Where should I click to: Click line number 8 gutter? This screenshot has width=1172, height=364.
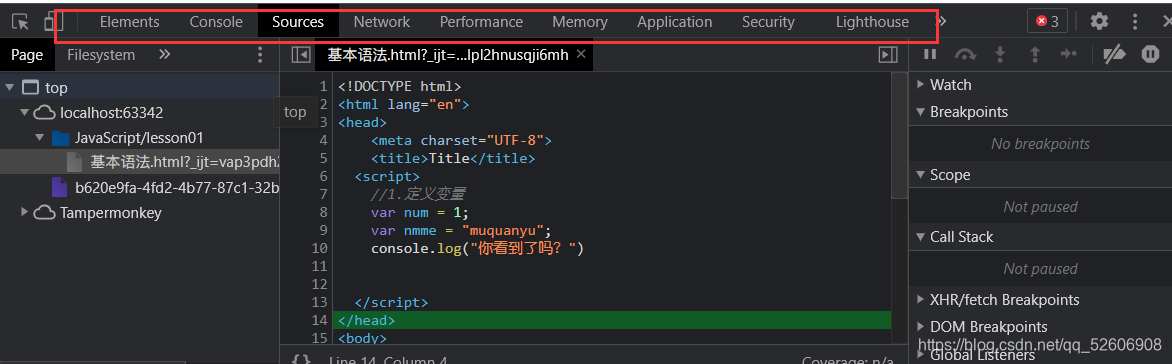tap(323, 212)
